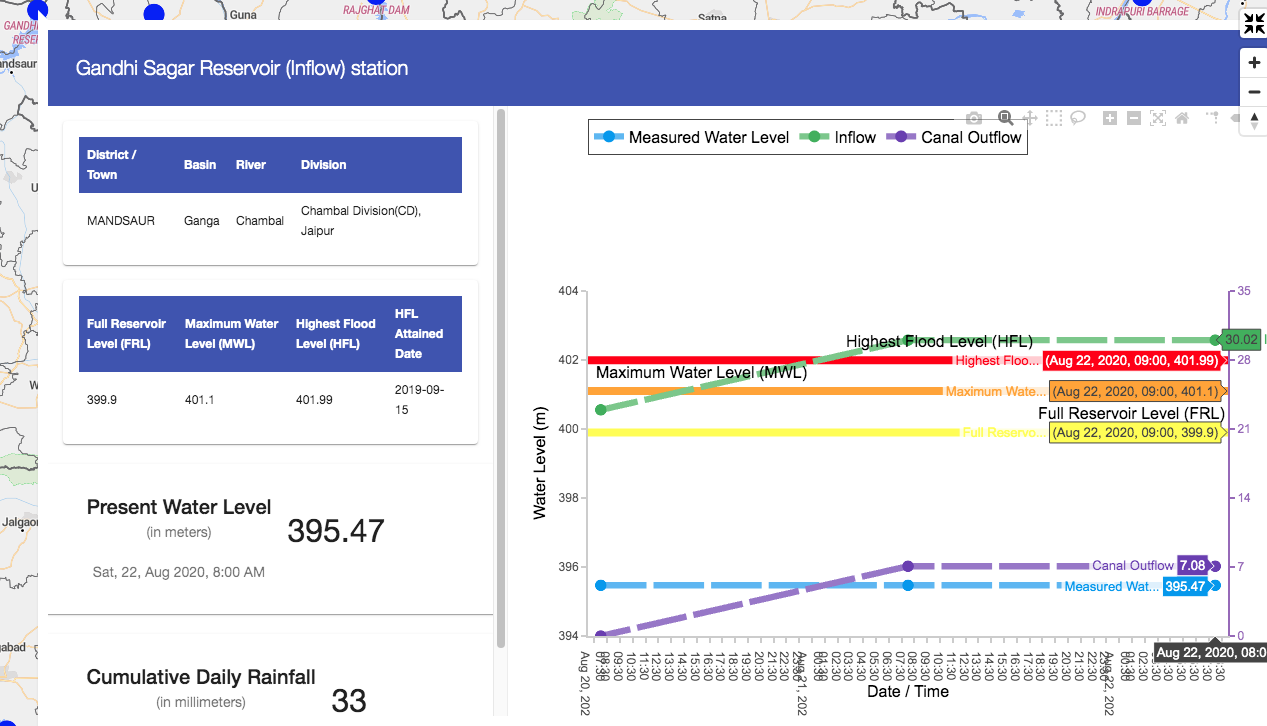Zoom in on the map
This screenshot has height=726, width=1267.
(1254, 63)
